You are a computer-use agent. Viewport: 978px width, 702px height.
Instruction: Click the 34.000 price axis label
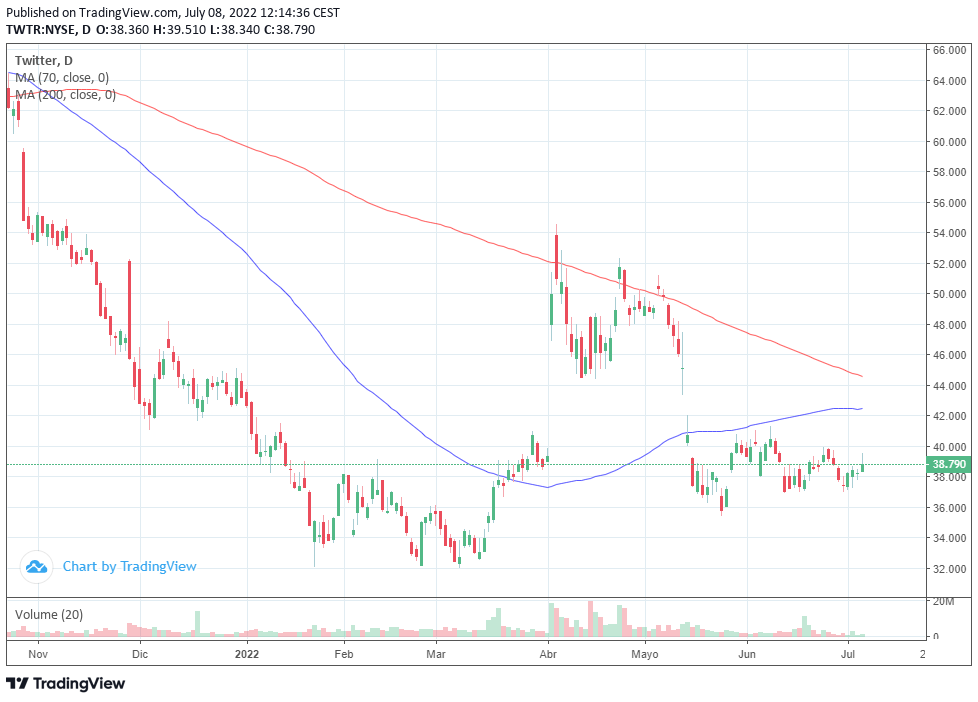tap(949, 538)
